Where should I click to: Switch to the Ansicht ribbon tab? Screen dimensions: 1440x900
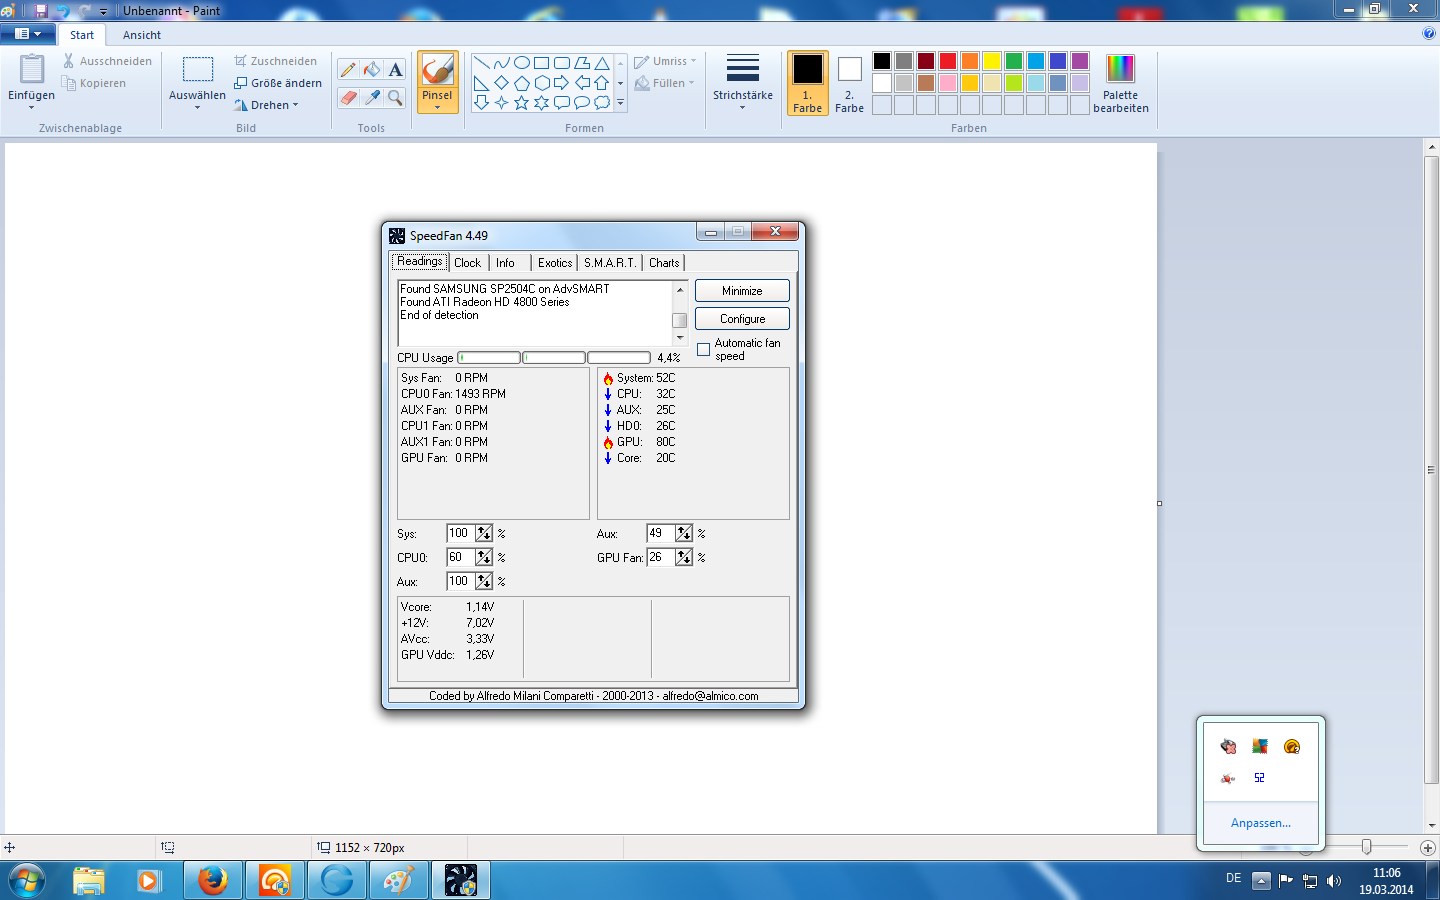(x=142, y=35)
